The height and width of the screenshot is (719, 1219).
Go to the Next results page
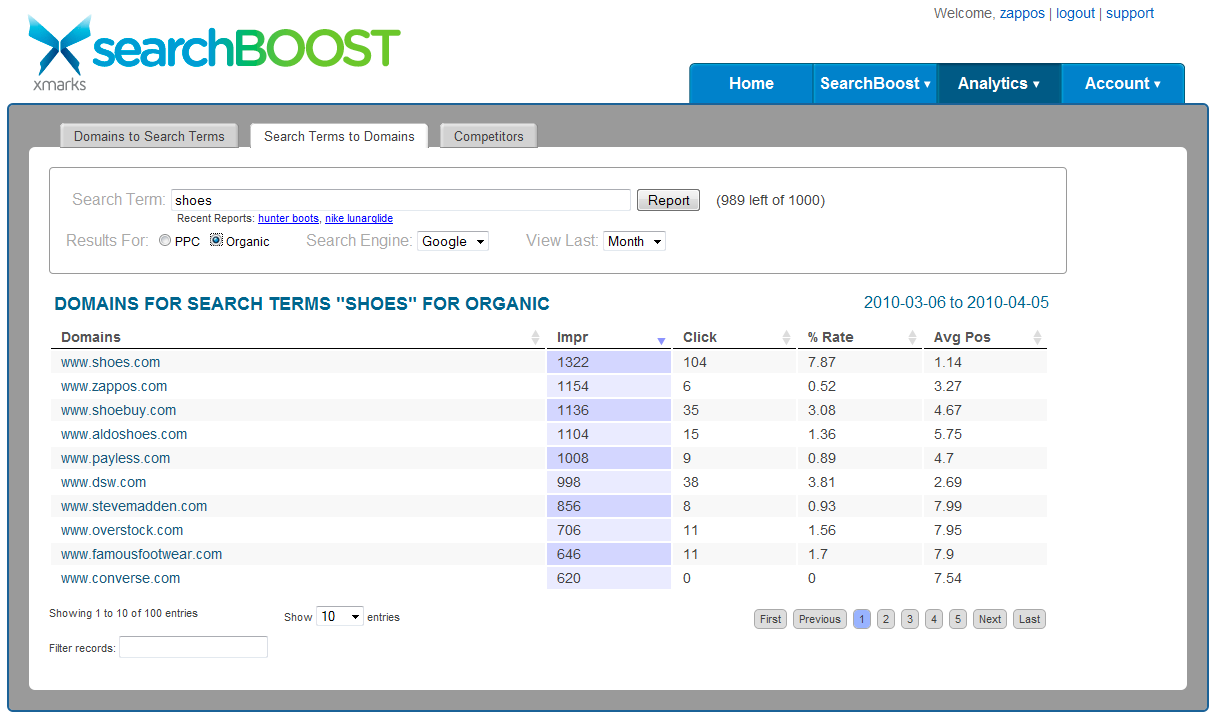(990, 619)
